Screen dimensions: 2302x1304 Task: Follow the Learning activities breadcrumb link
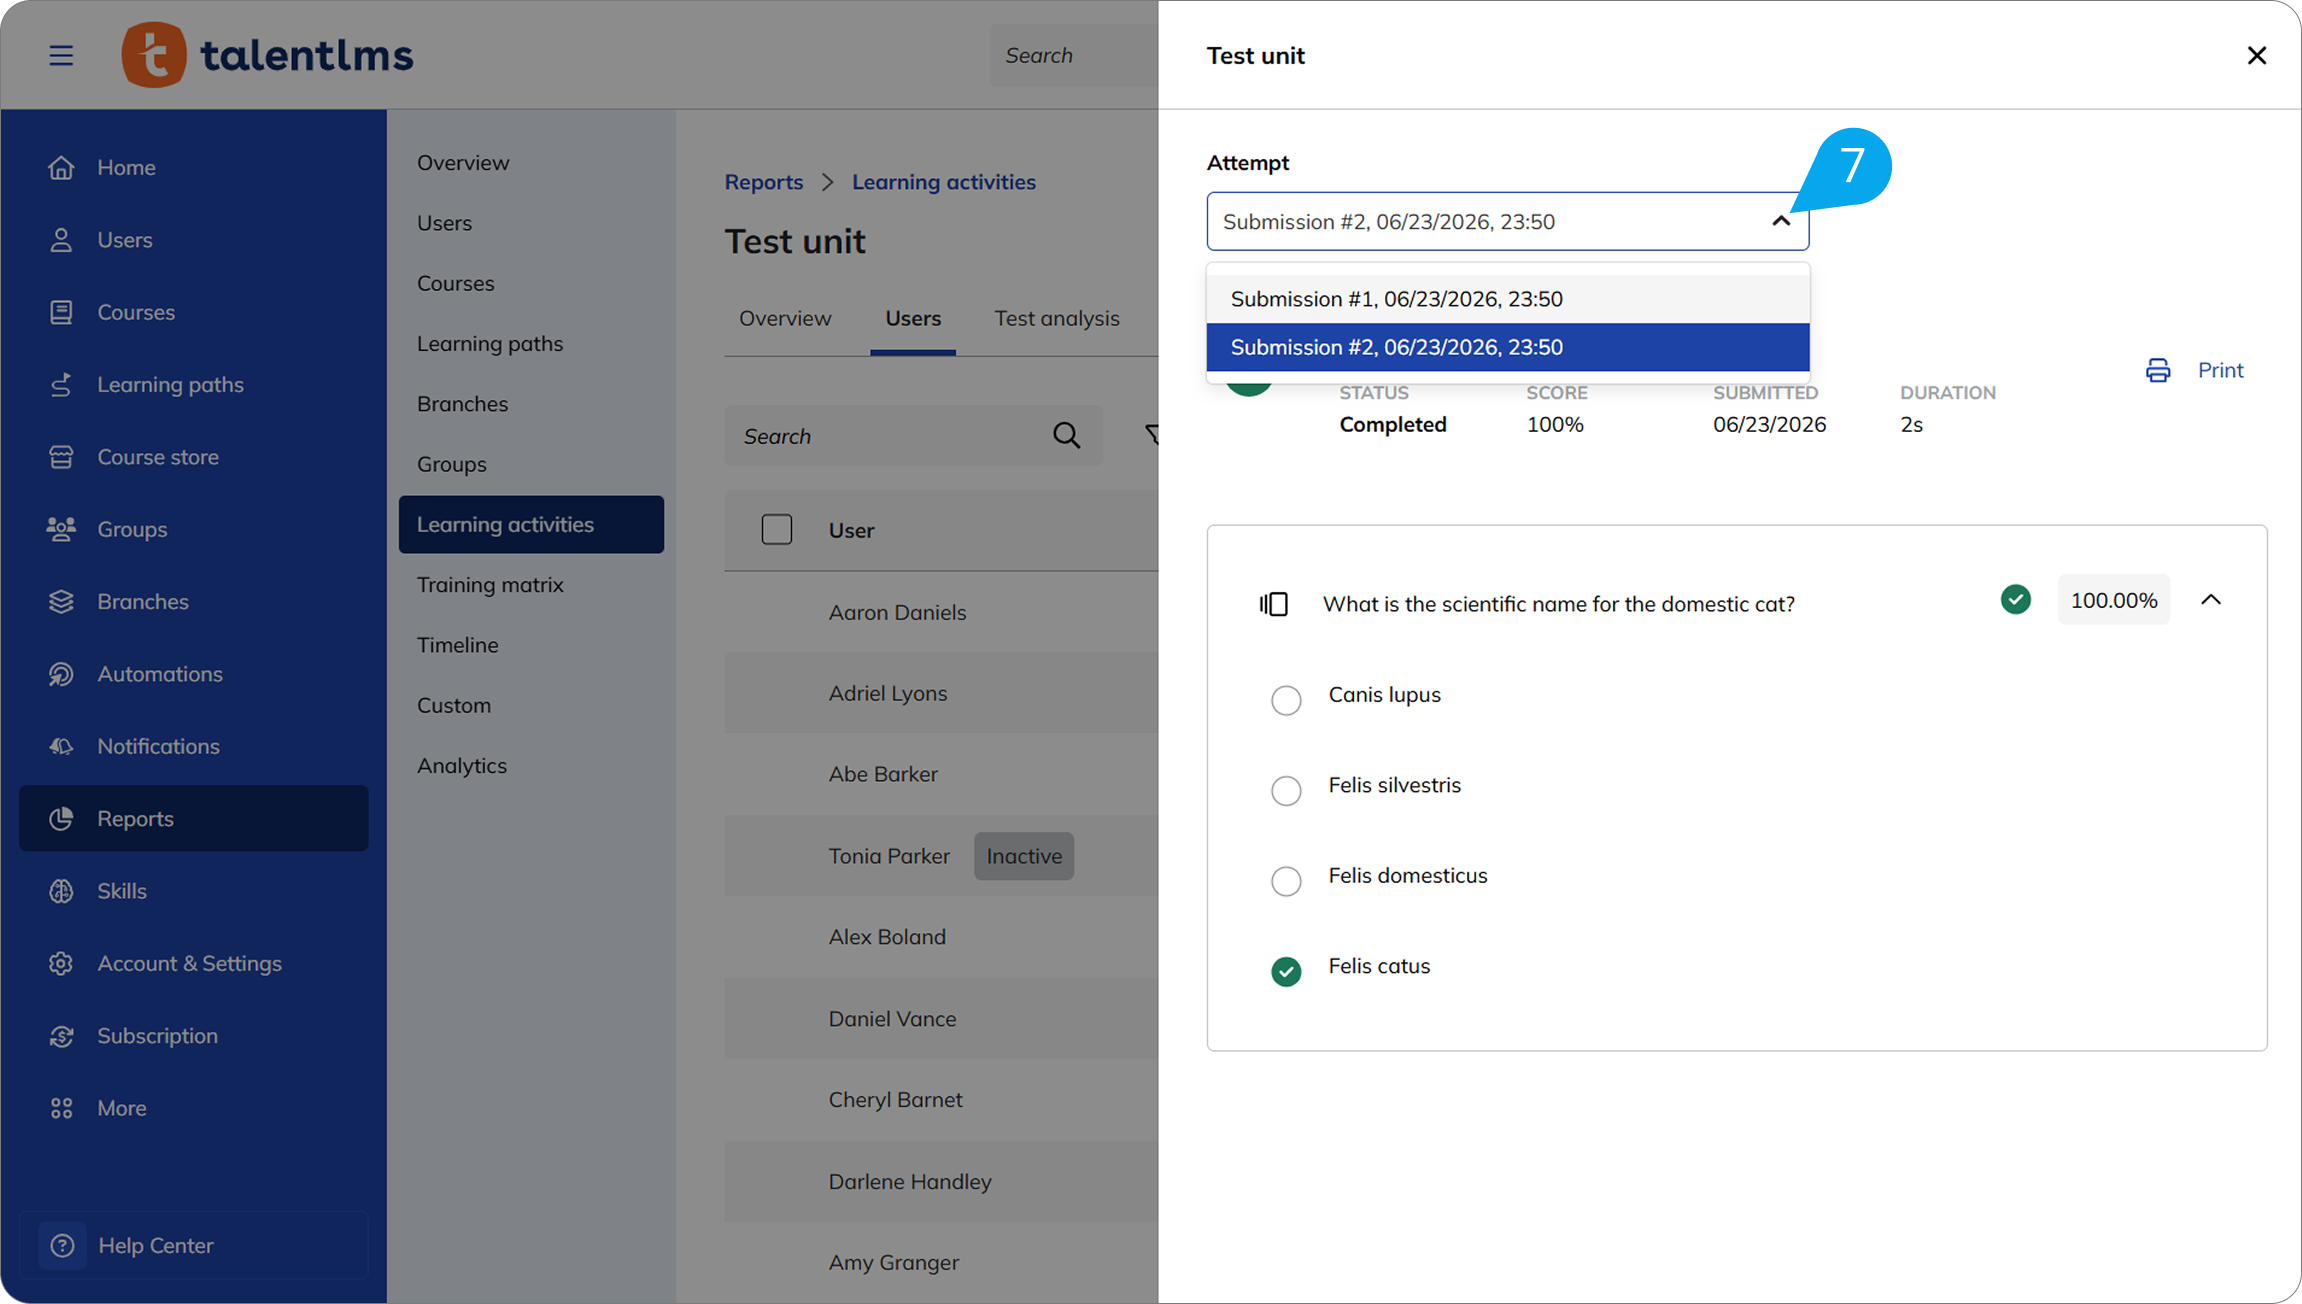[x=943, y=182]
